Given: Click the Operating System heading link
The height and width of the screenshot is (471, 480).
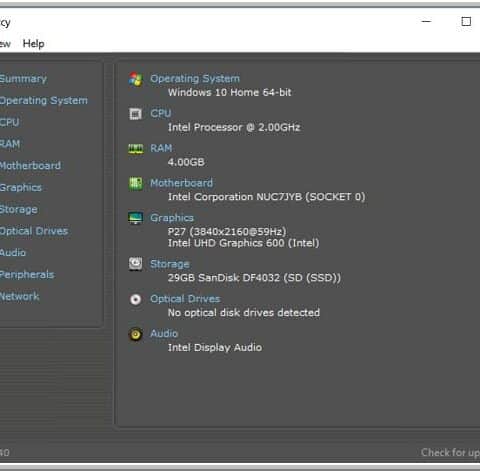Looking at the screenshot, I should coord(195,79).
